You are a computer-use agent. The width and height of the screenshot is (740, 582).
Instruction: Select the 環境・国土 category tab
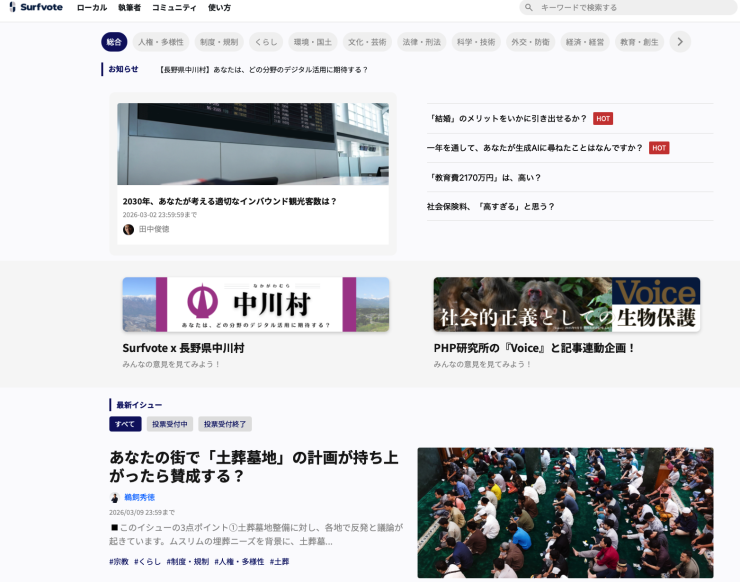point(313,42)
